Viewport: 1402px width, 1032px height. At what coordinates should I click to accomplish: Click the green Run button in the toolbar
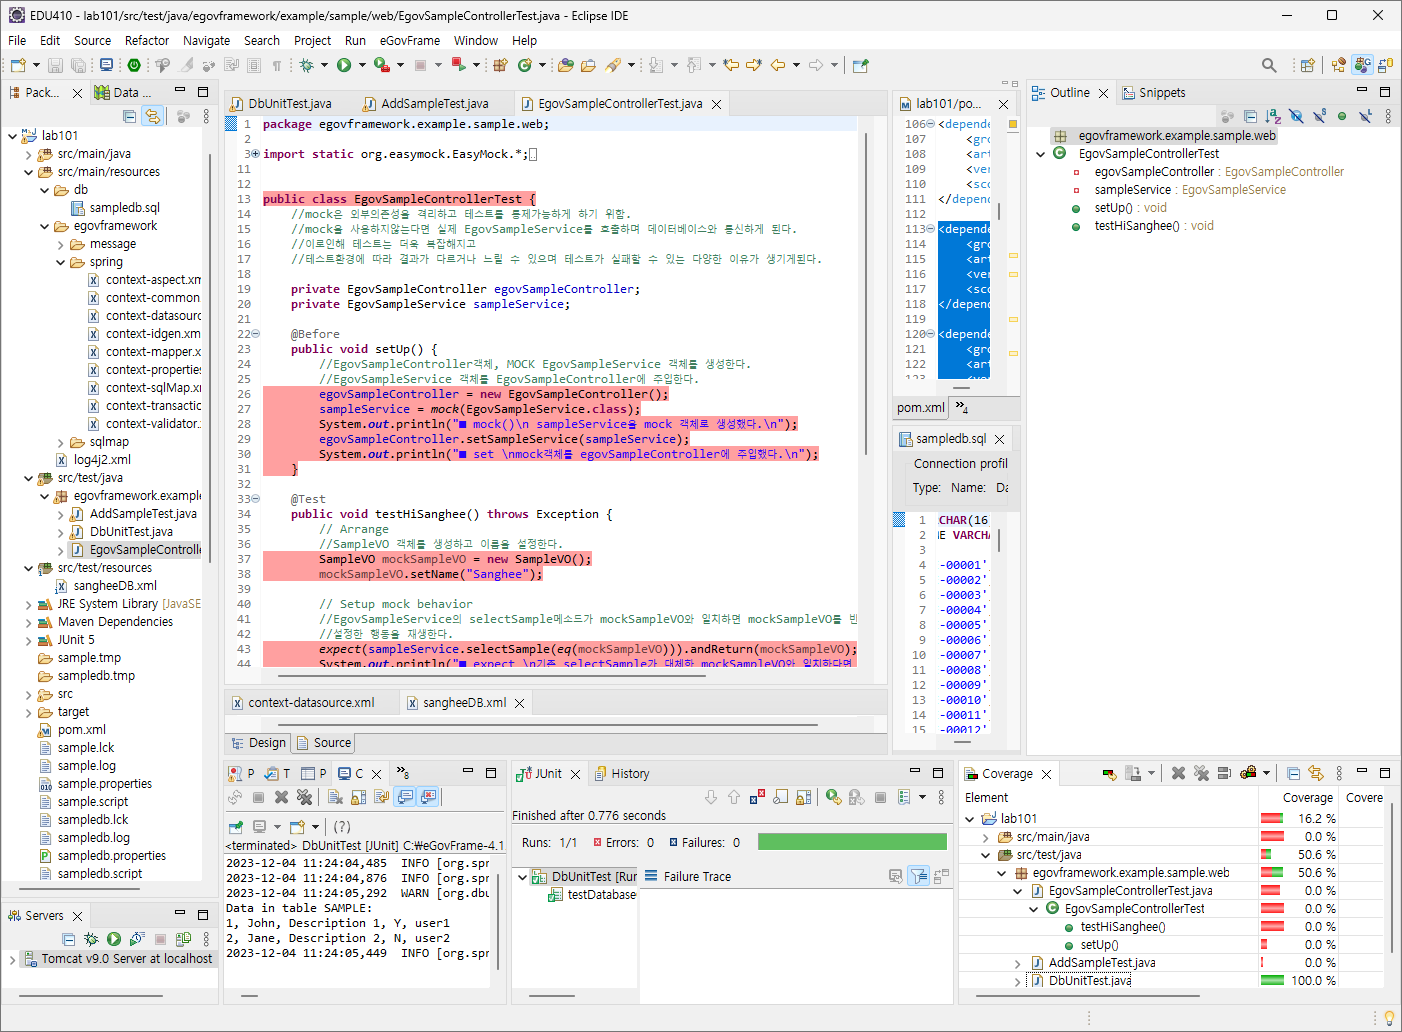click(x=344, y=65)
